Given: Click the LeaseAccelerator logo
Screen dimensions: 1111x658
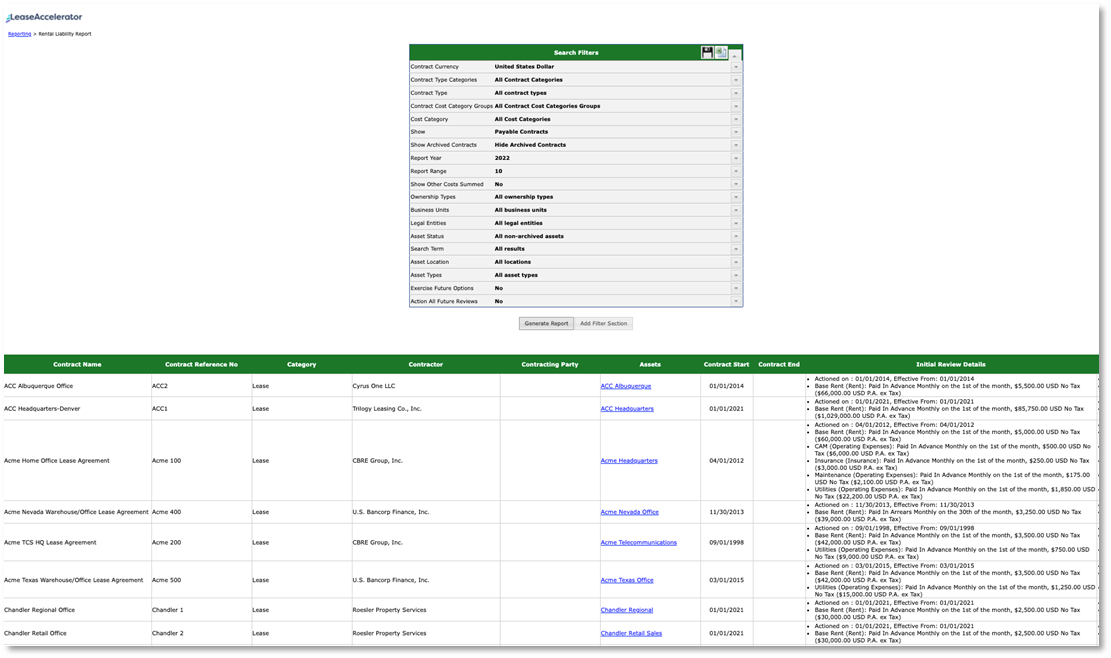Looking at the screenshot, I should pyautogui.click(x=44, y=17).
